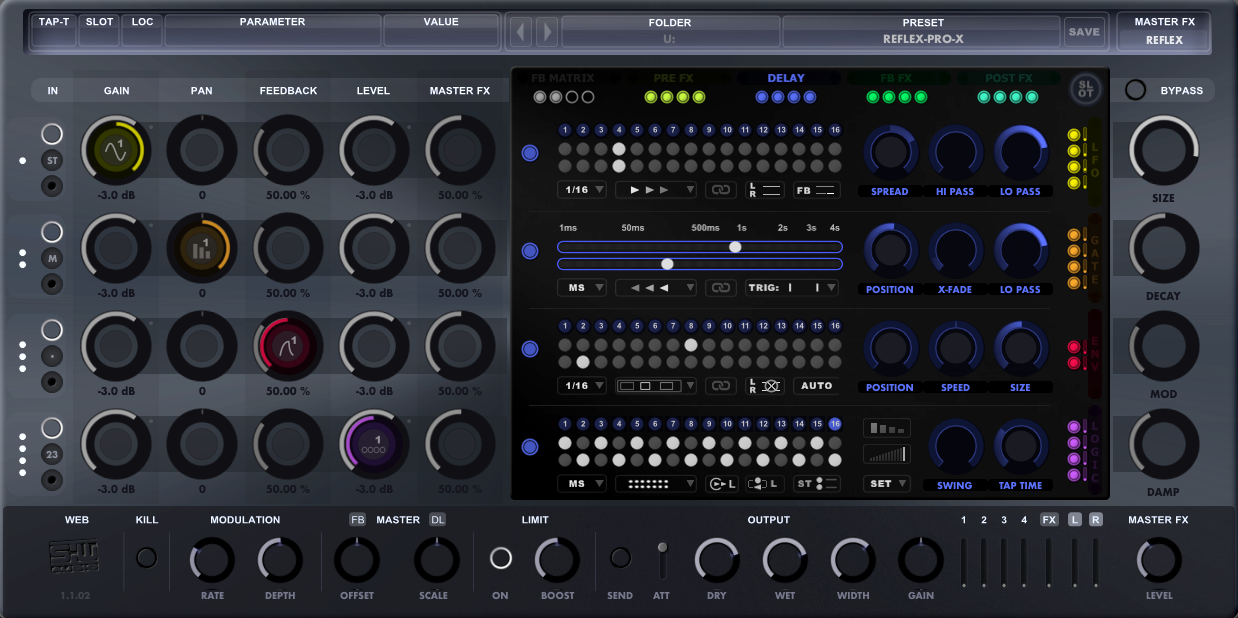Toggle the master BYPASS switch

pos(1135,89)
